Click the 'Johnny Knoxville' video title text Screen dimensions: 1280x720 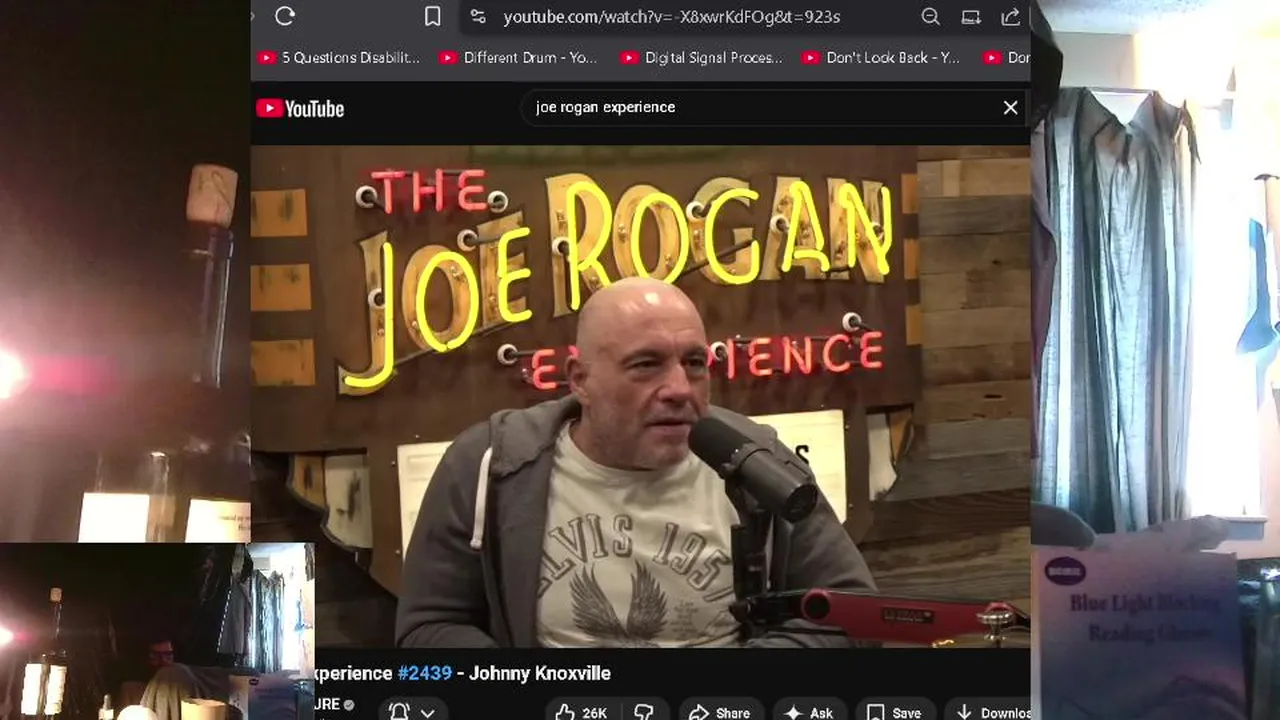coord(540,673)
